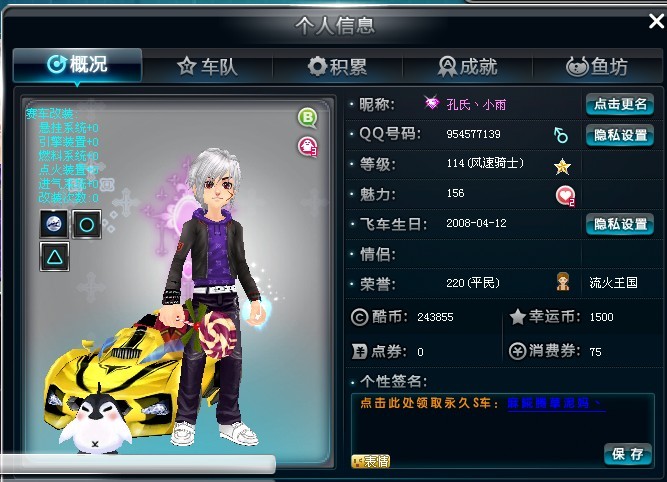Switch to the 车队 tab

(x=207, y=66)
